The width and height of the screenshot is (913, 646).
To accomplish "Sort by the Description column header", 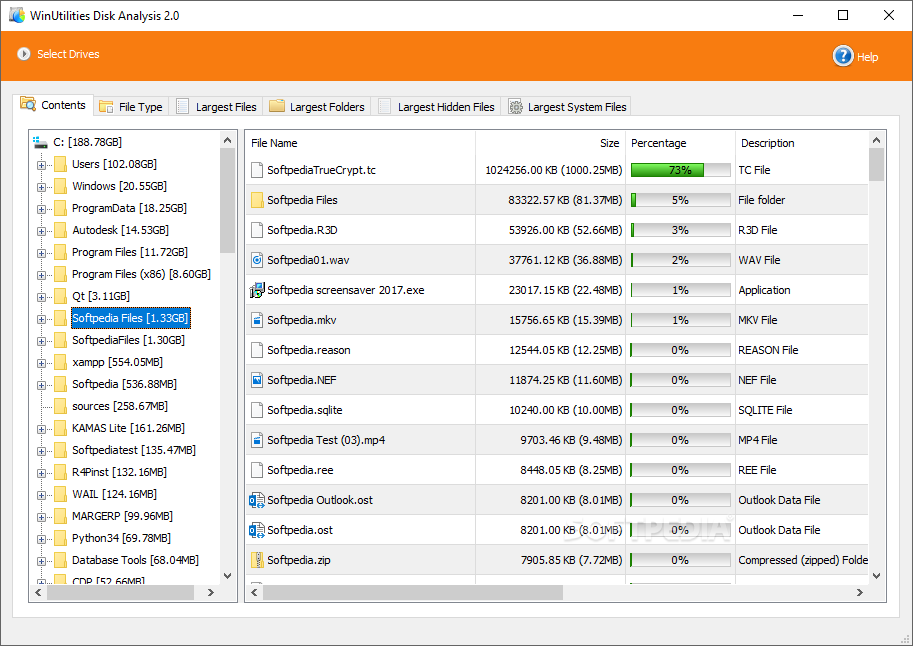I will coord(802,143).
